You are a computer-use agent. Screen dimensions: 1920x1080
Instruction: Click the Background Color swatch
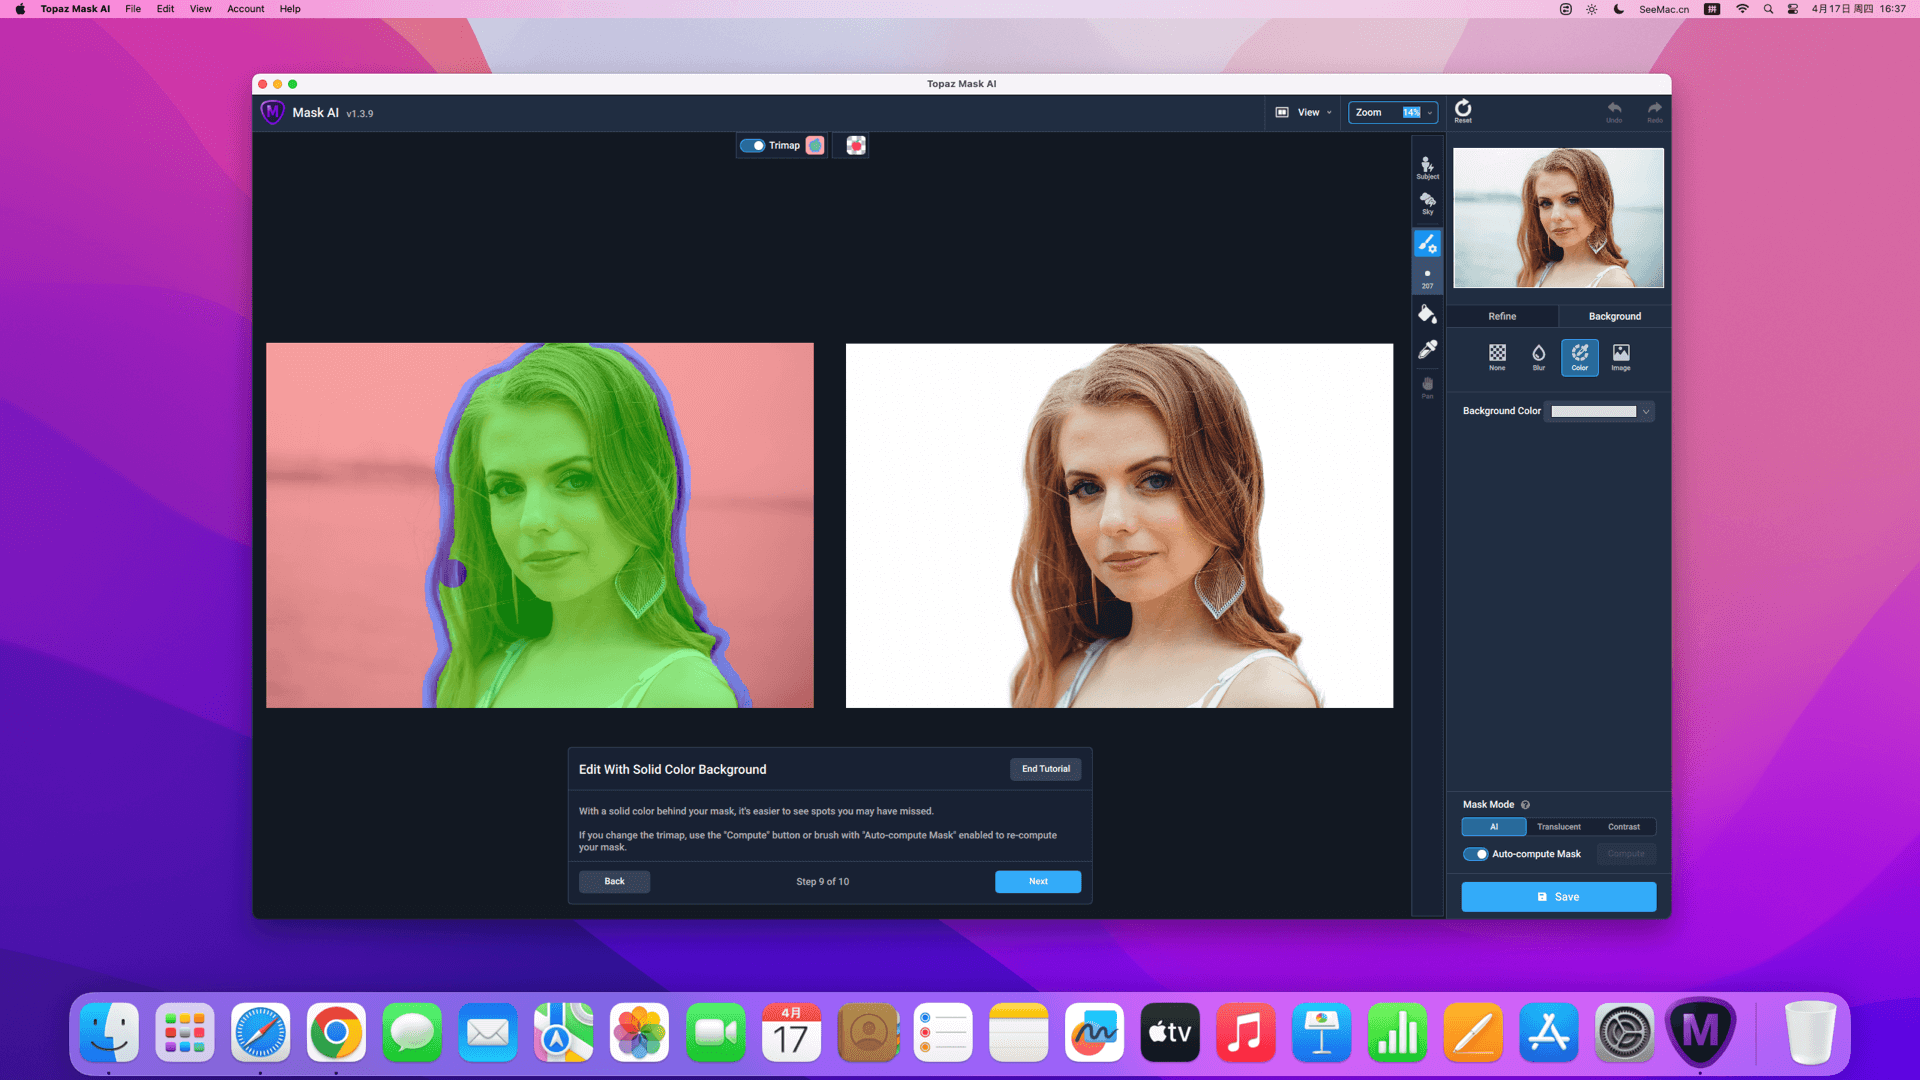point(1593,412)
